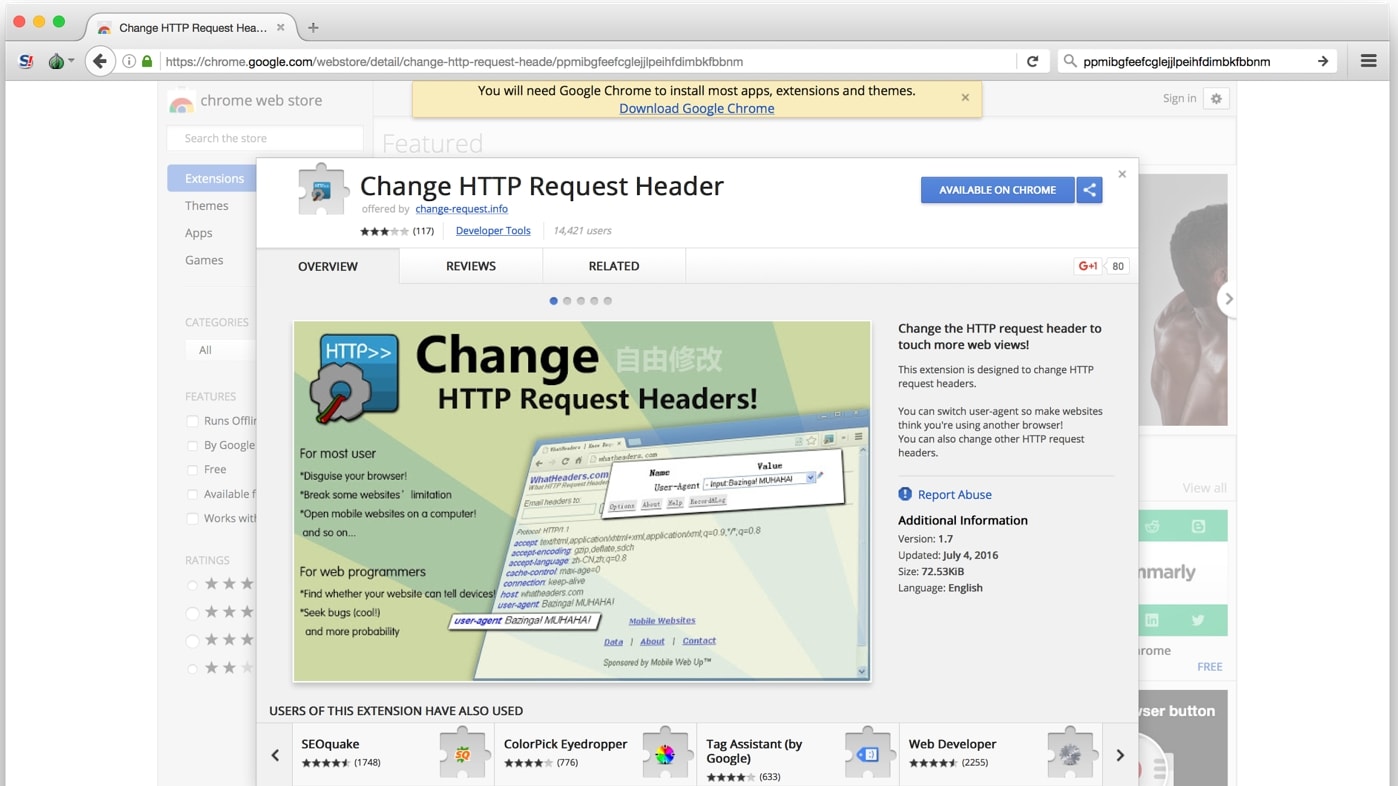
Task: Select Games in the store sidebar
Action: coord(204,260)
